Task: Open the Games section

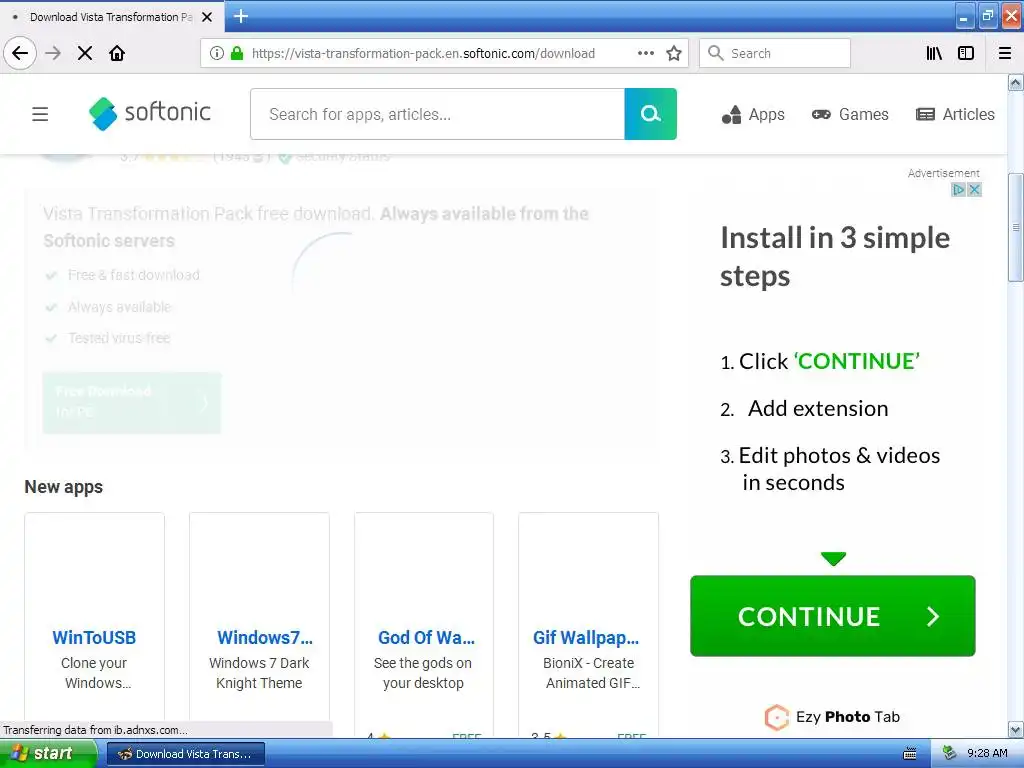Action: pyautogui.click(x=850, y=114)
